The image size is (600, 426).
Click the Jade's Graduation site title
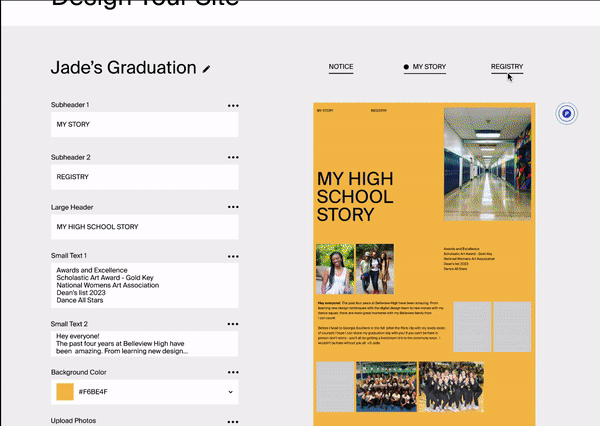coord(124,68)
